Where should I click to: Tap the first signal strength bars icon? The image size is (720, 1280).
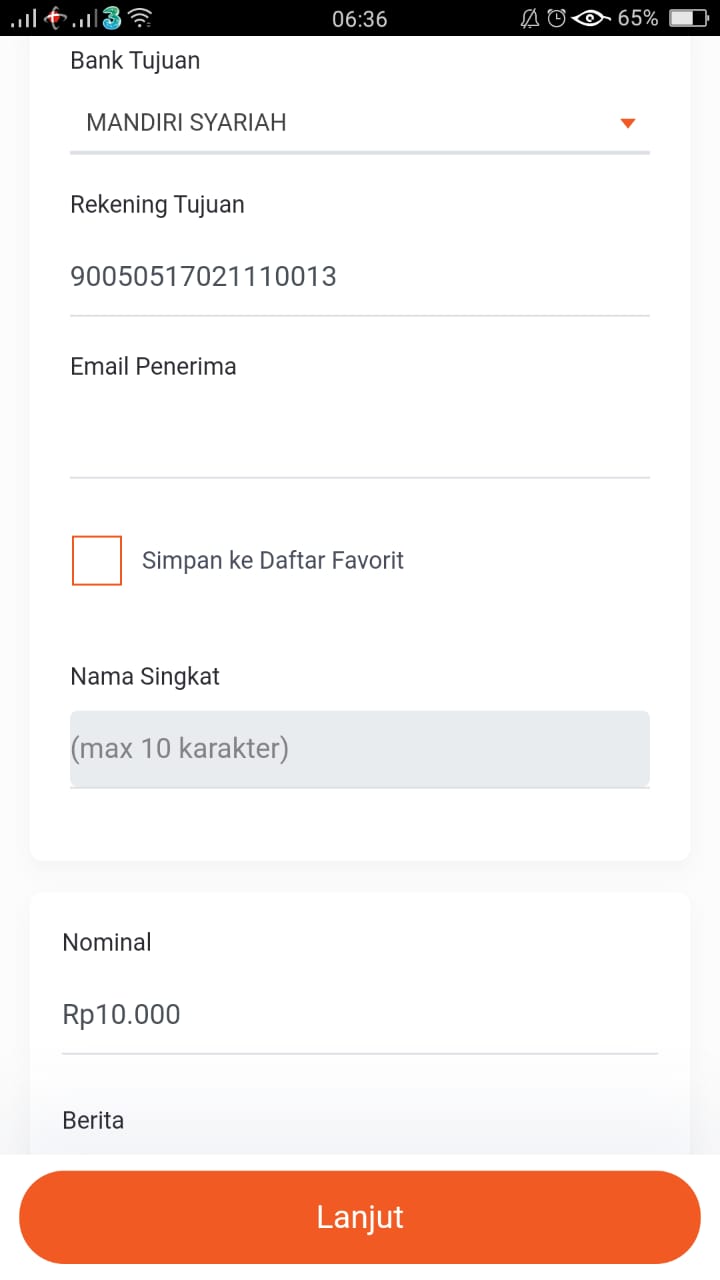pyautogui.click(x=24, y=19)
